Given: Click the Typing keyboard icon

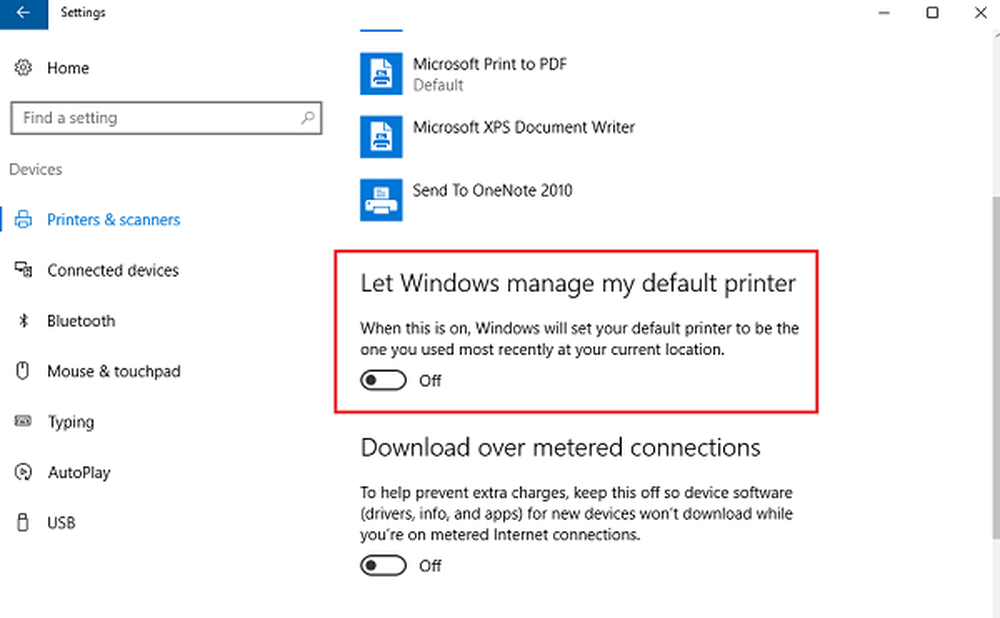Looking at the screenshot, I should pos(23,422).
